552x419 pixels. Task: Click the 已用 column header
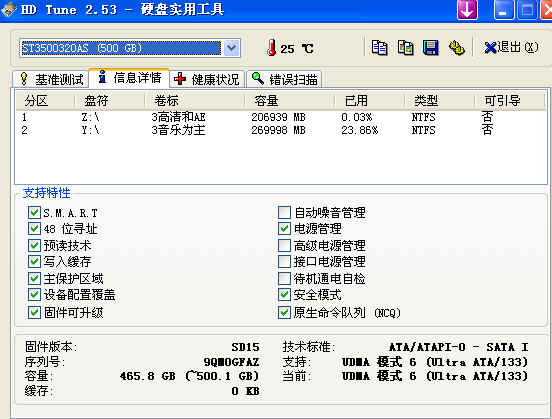[369, 101]
